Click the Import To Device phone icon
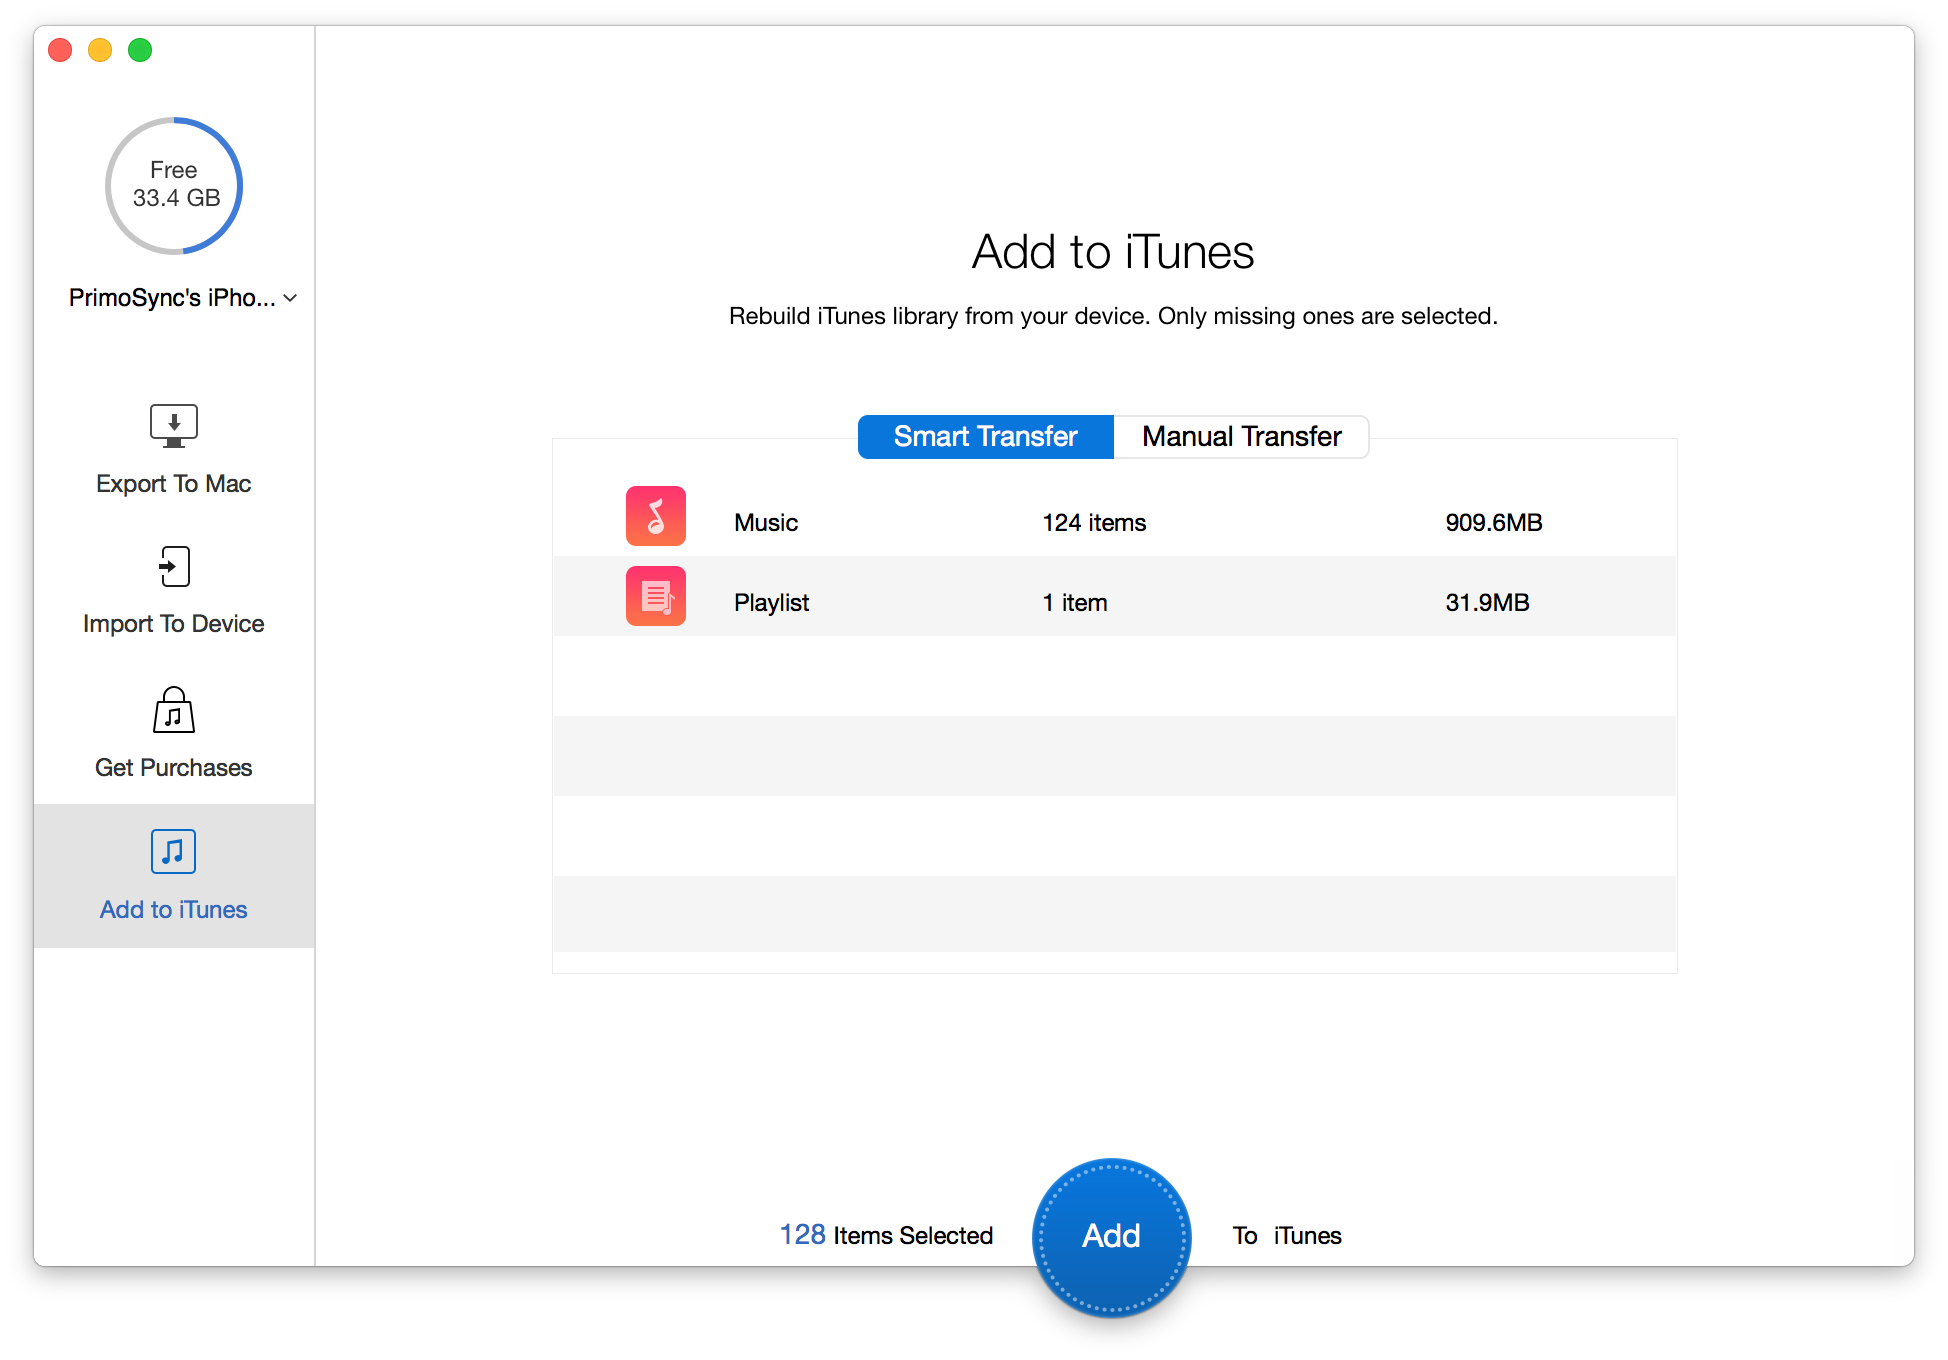1948x1360 pixels. click(x=174, y=567)
